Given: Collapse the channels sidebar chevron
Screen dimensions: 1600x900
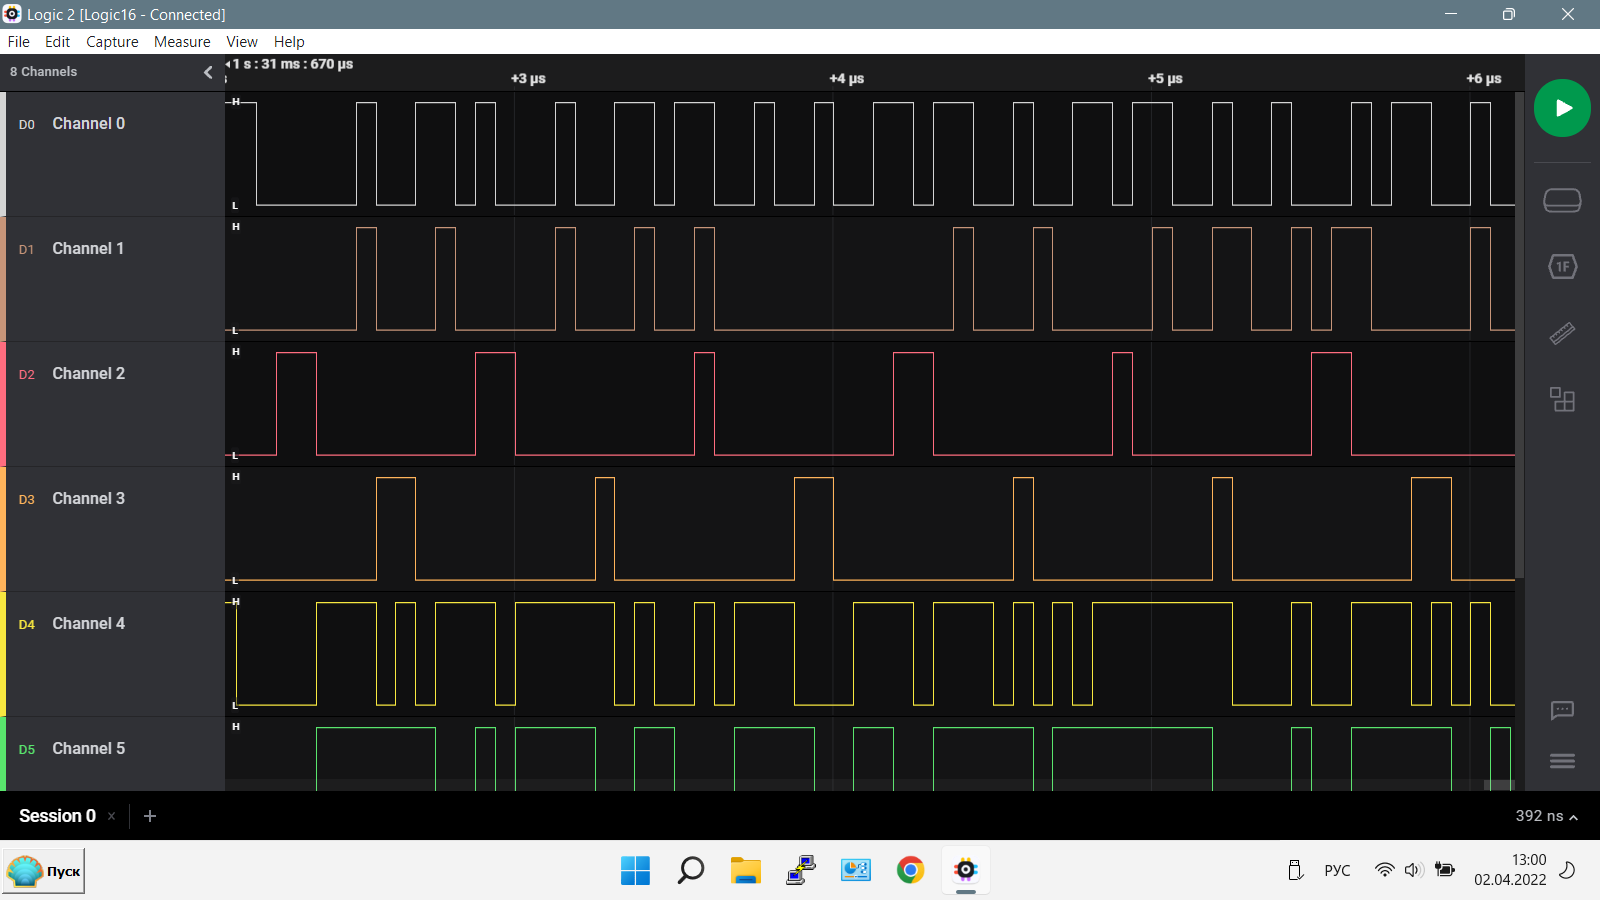Looking at the screenshot, I should pyautogui.click(x=208, y=72).
